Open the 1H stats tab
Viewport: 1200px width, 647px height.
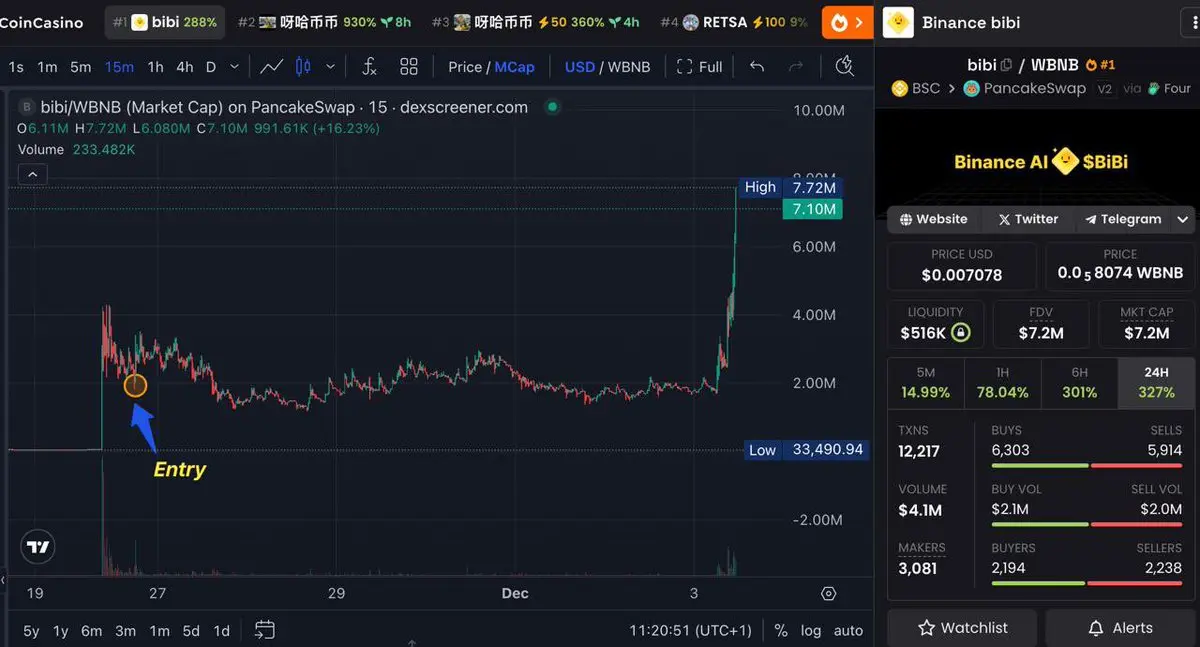coord(1003,382)
